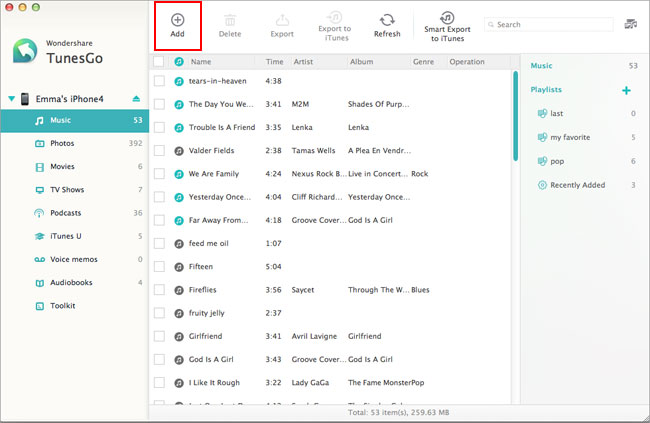
Task: Select 'my favorite' playlist
Action: [570, 137]
